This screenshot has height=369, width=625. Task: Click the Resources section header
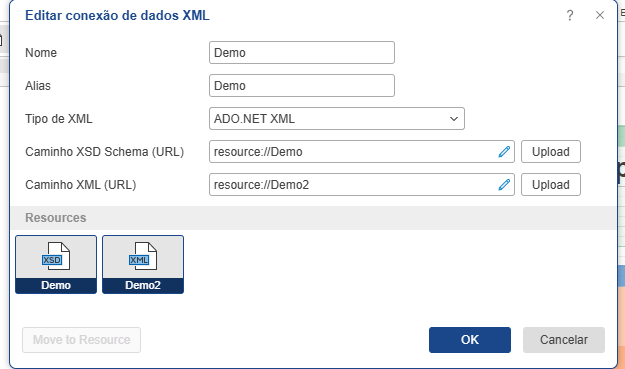point(314,218)
